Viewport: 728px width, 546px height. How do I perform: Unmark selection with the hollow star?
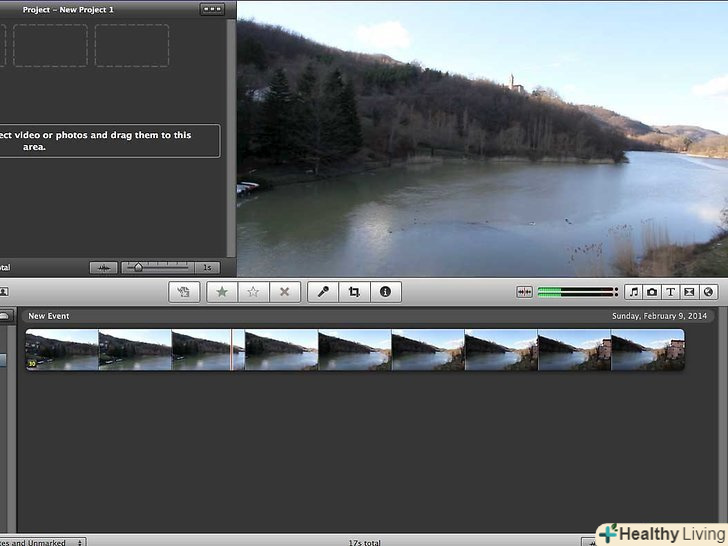point(253,292)
